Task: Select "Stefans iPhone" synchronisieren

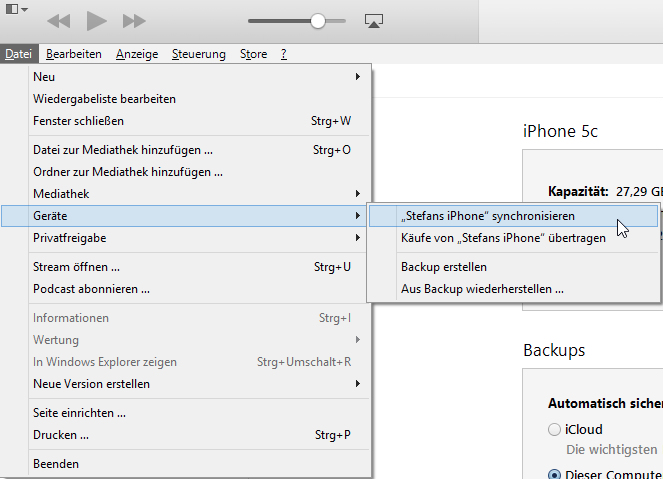Action: (514, 216)
